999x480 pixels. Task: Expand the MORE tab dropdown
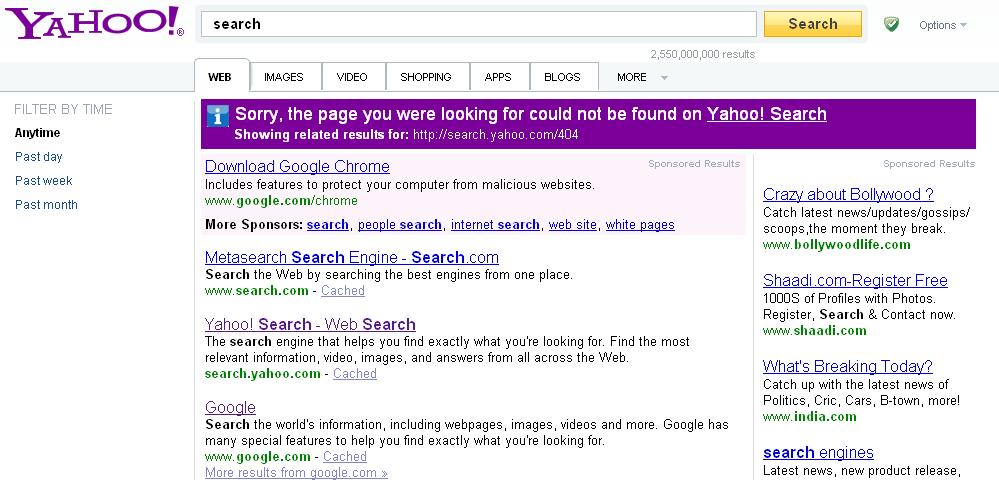coord(642,77)
